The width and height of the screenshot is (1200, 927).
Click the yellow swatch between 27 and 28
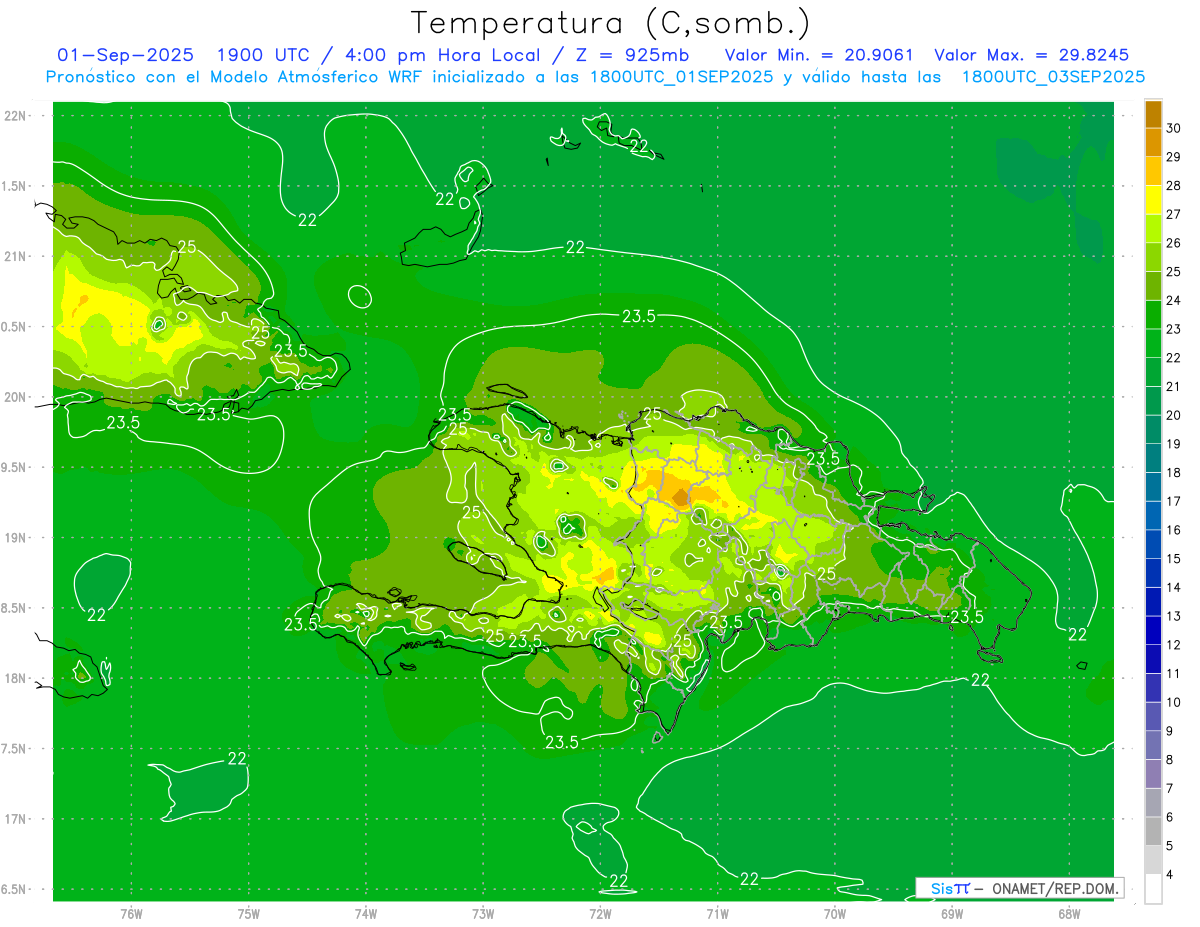click(x=1153, y=199)
